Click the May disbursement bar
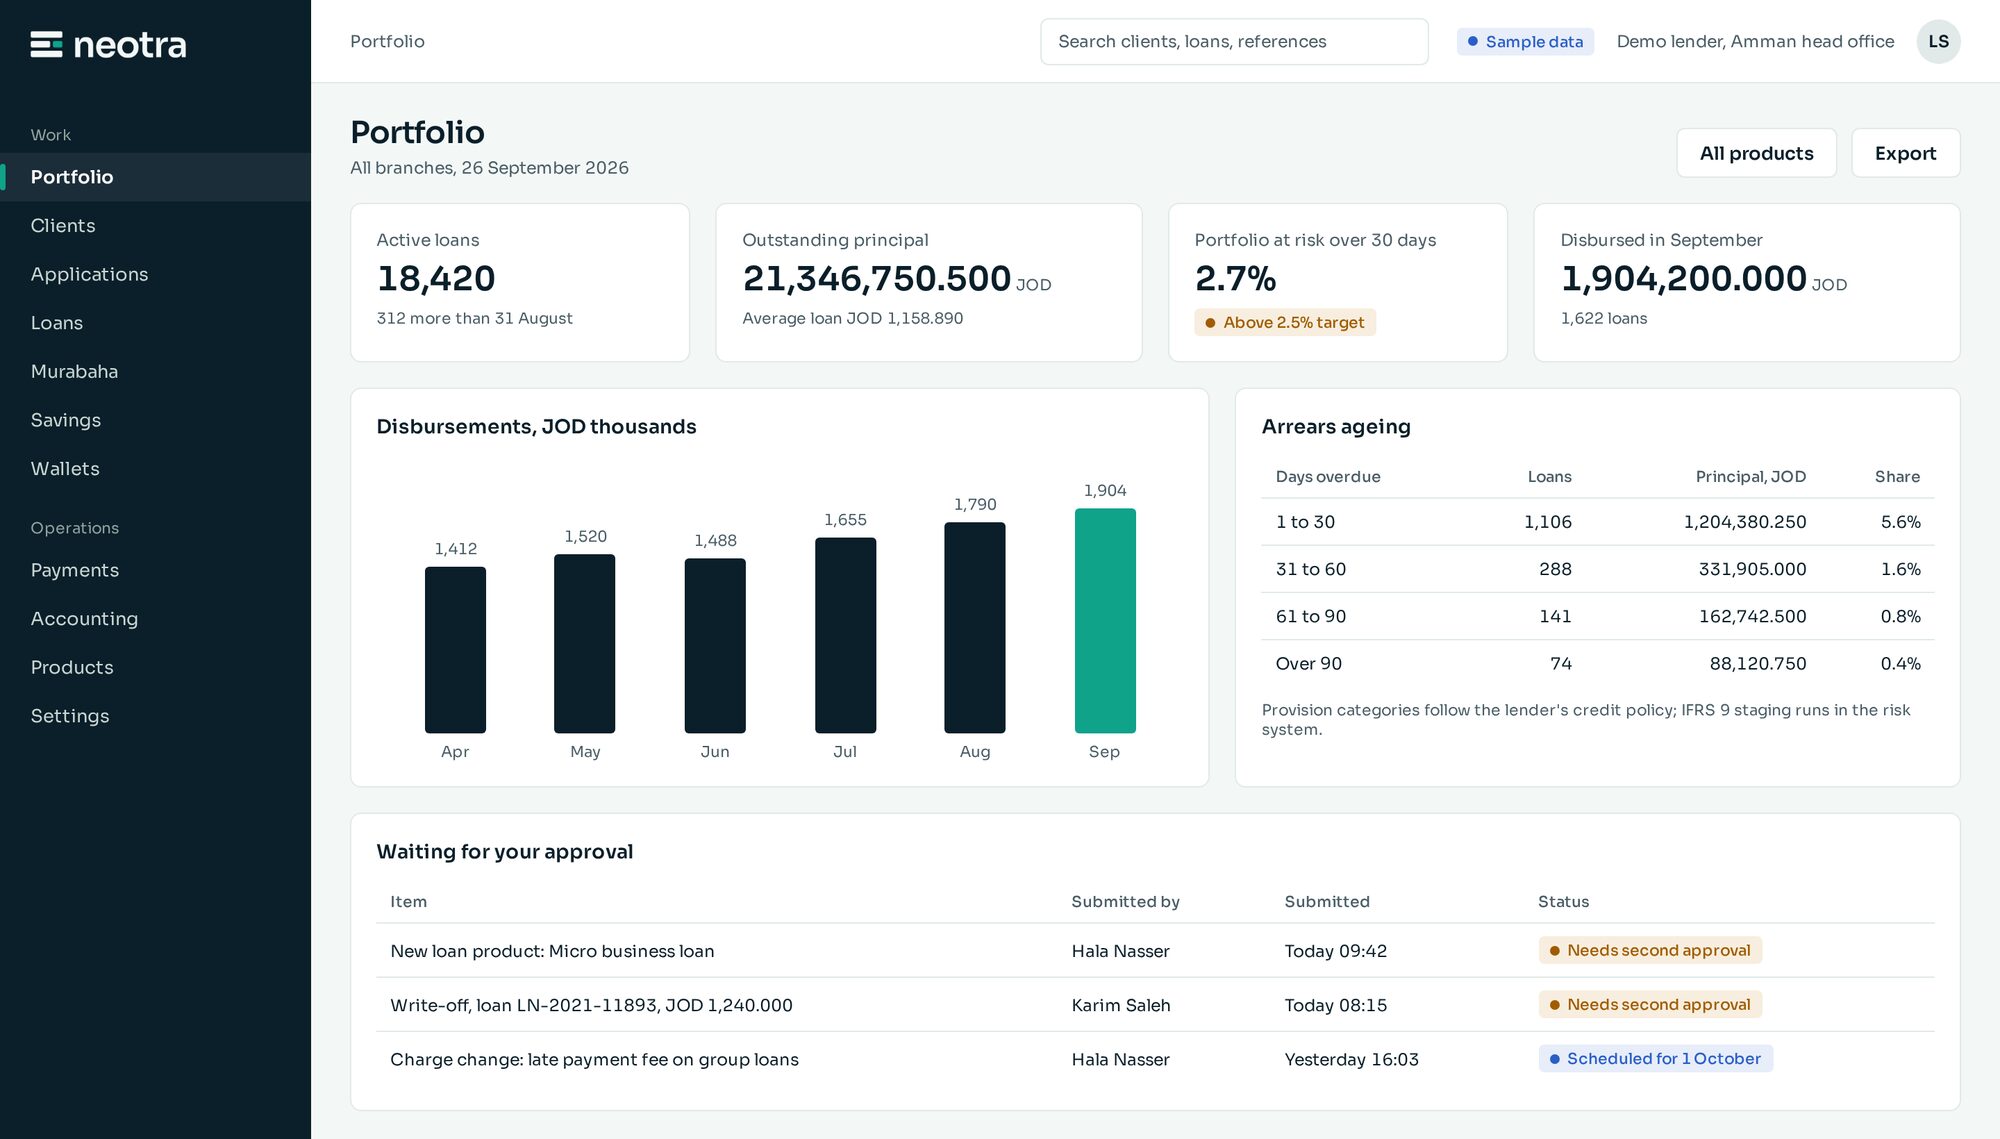The height and width of the screenshot is (1139, 2000). coord(585,644)
